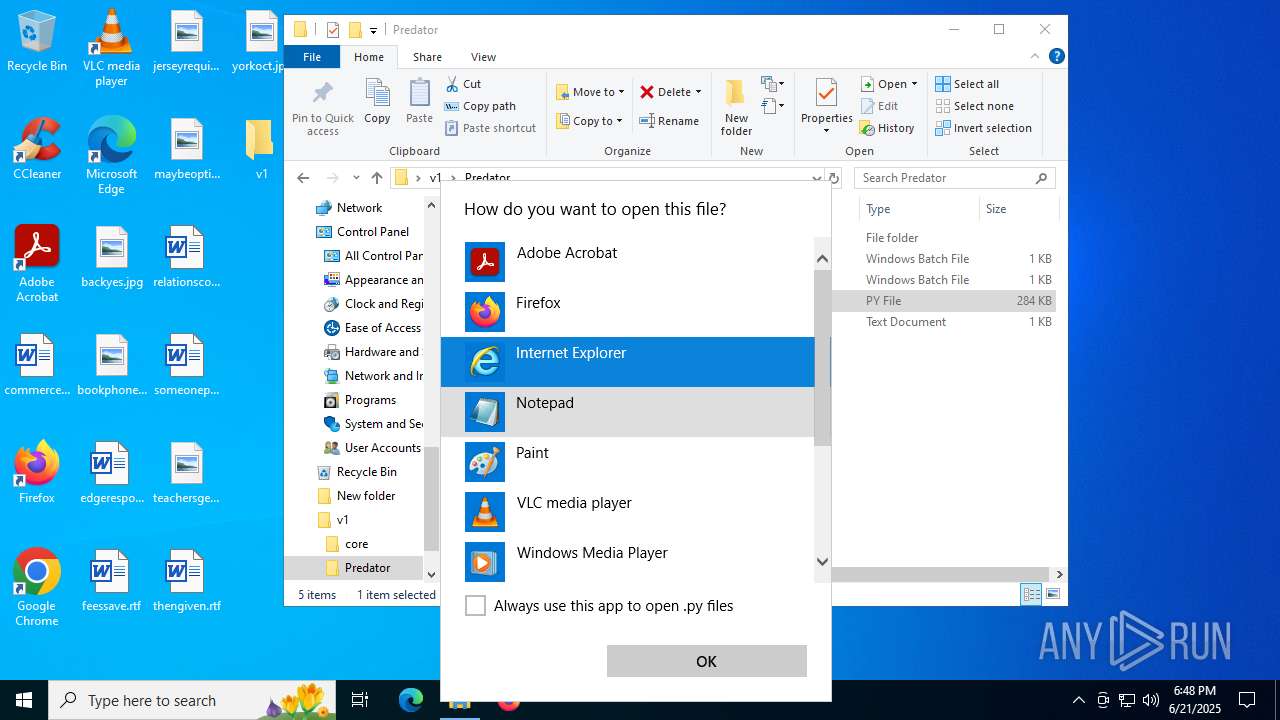Click the Up one level arrow
The width and height of the screenshot is (1280, 720).
tap(376, 178)
